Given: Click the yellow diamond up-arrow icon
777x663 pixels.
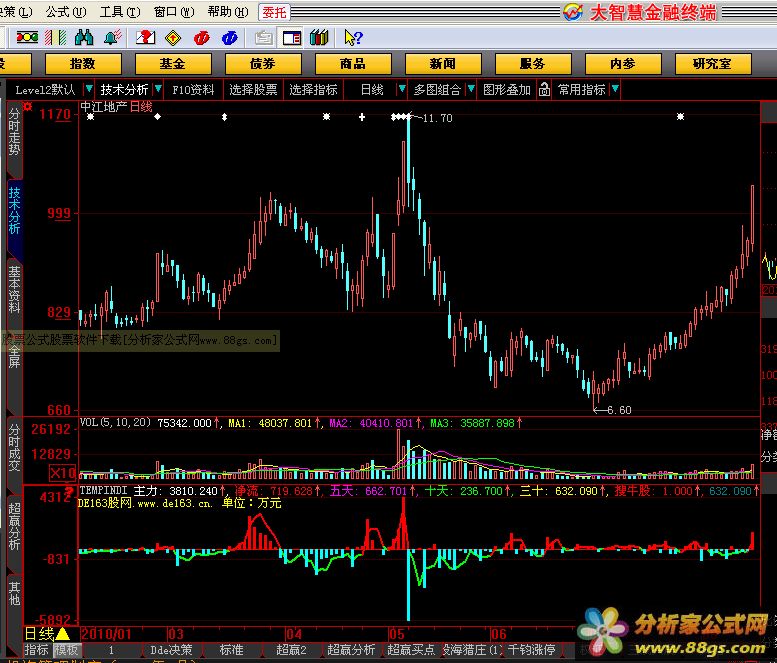Looking at the screenshot, I should point(173,38).
